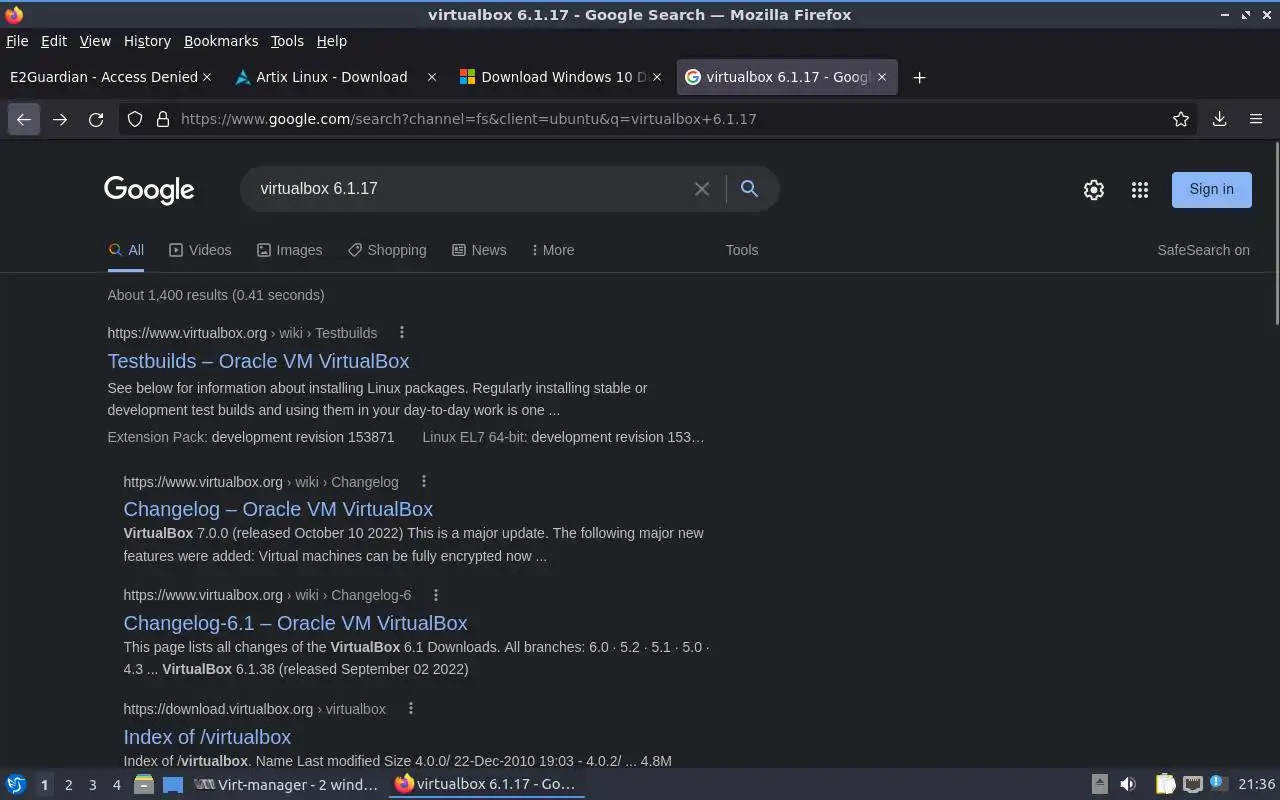
Task: Open the search Tools options
Action: coord(742,250)
